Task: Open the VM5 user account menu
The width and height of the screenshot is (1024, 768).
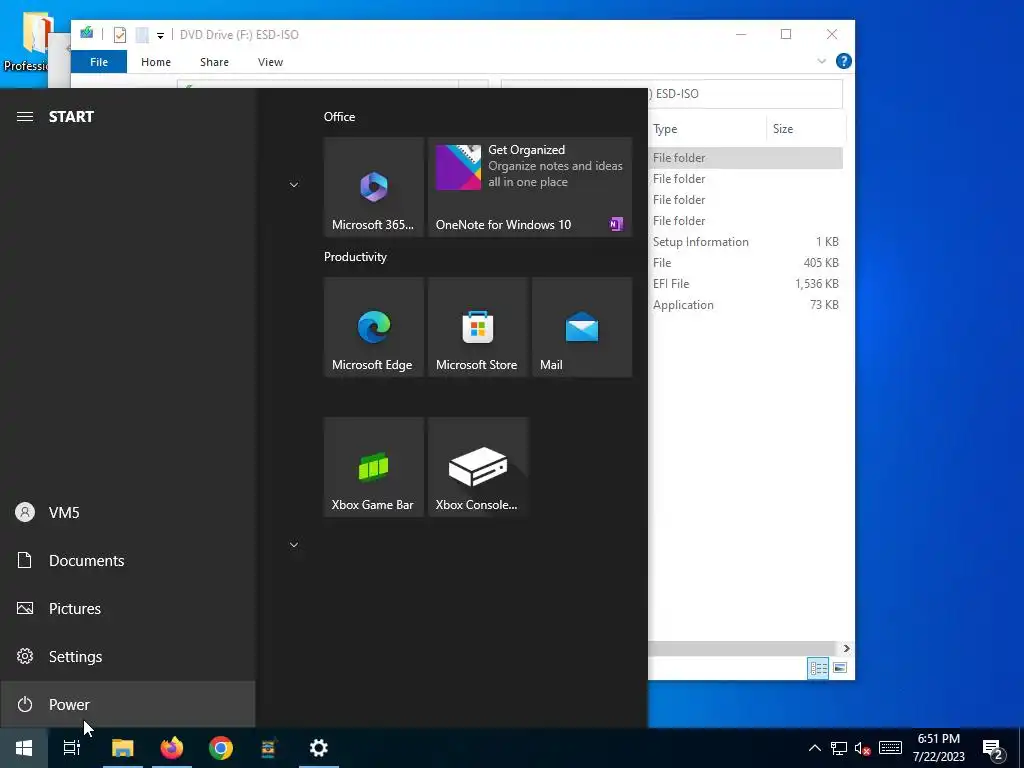Action: pos(127,513)
